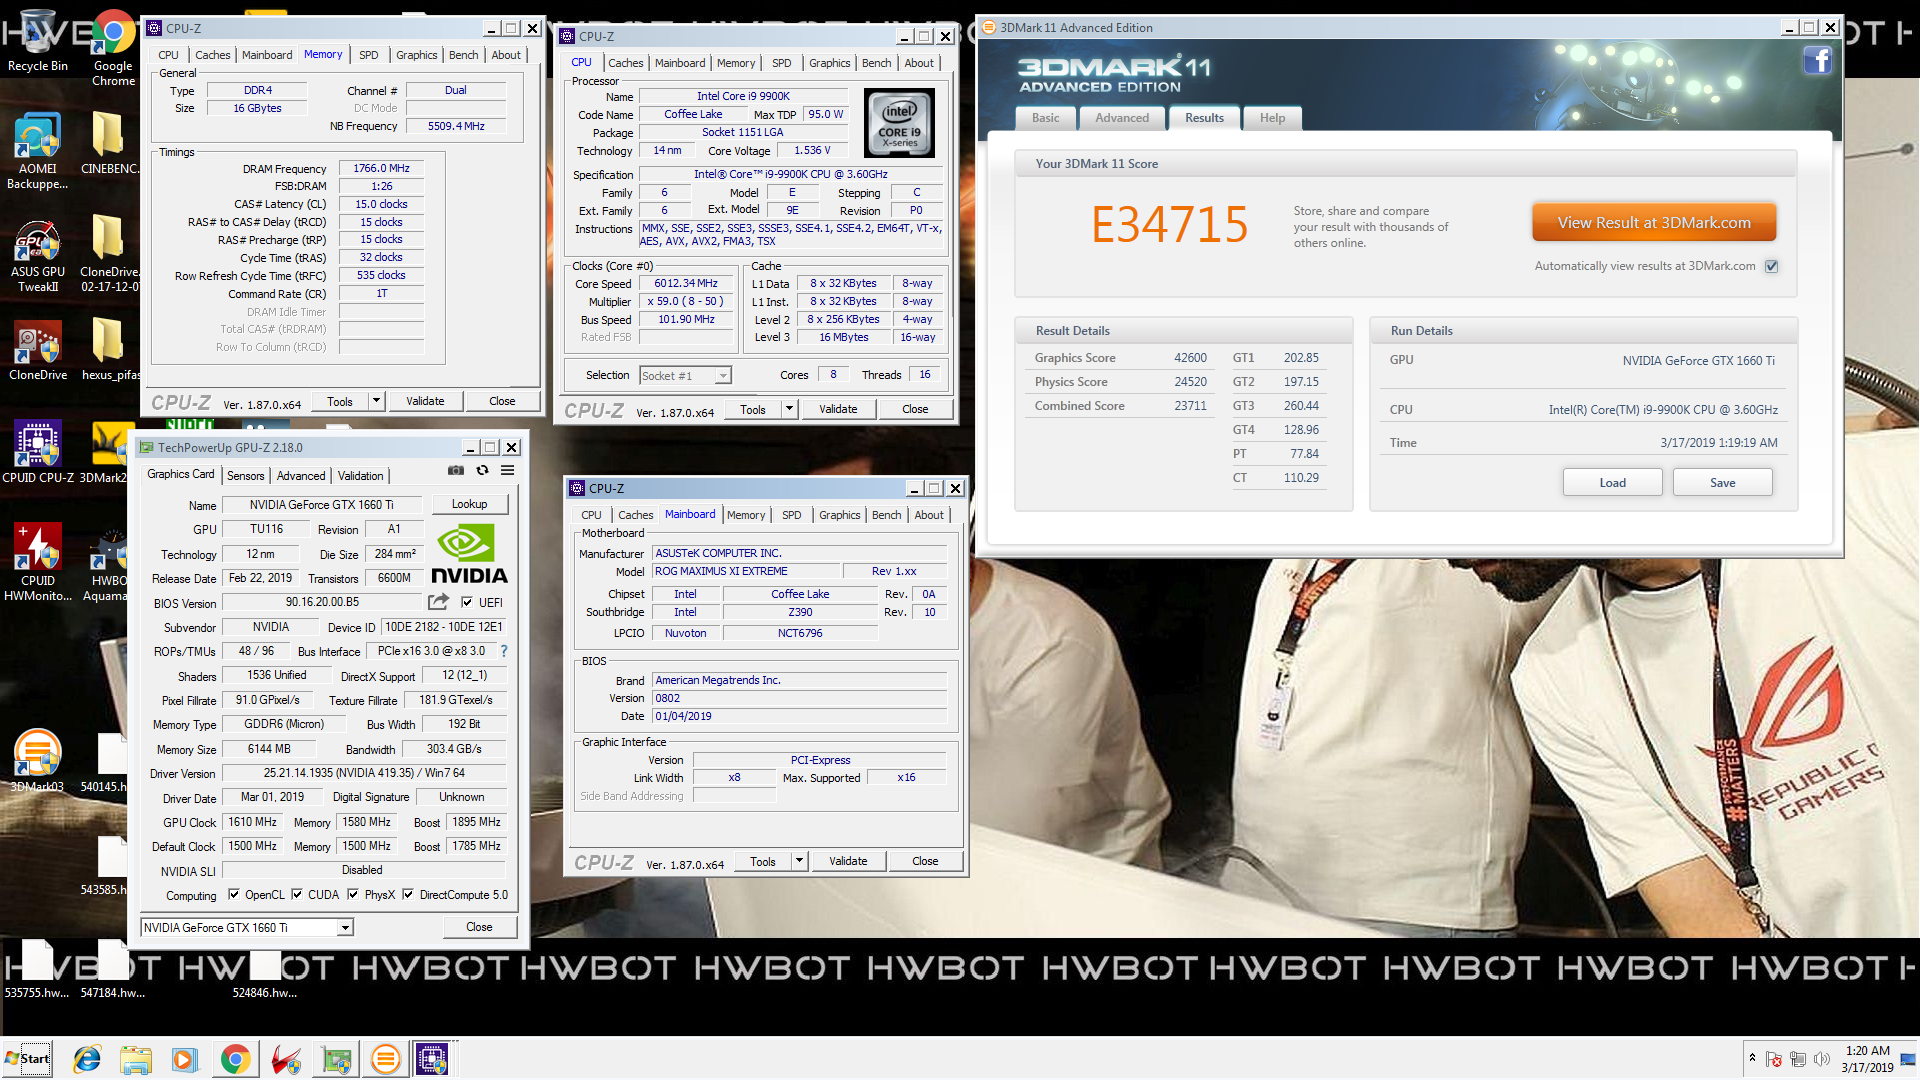Click Validate in CPU-Z Mainboard window
Image resolution: width=1920 pixels, height=1080 pixels.
(x=848, y=861)
